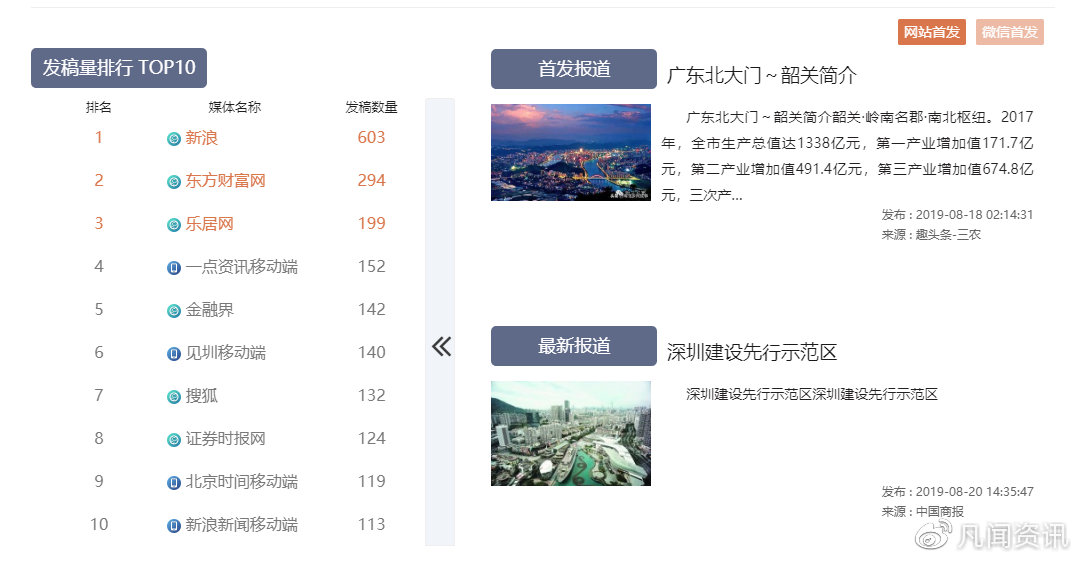Open the Shenzhen aerial view thumbnail

coord(570,434)
